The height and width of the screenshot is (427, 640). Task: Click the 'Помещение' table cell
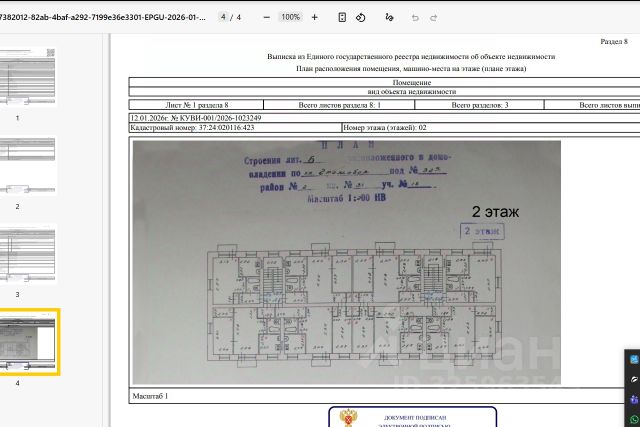pos(412,82)
